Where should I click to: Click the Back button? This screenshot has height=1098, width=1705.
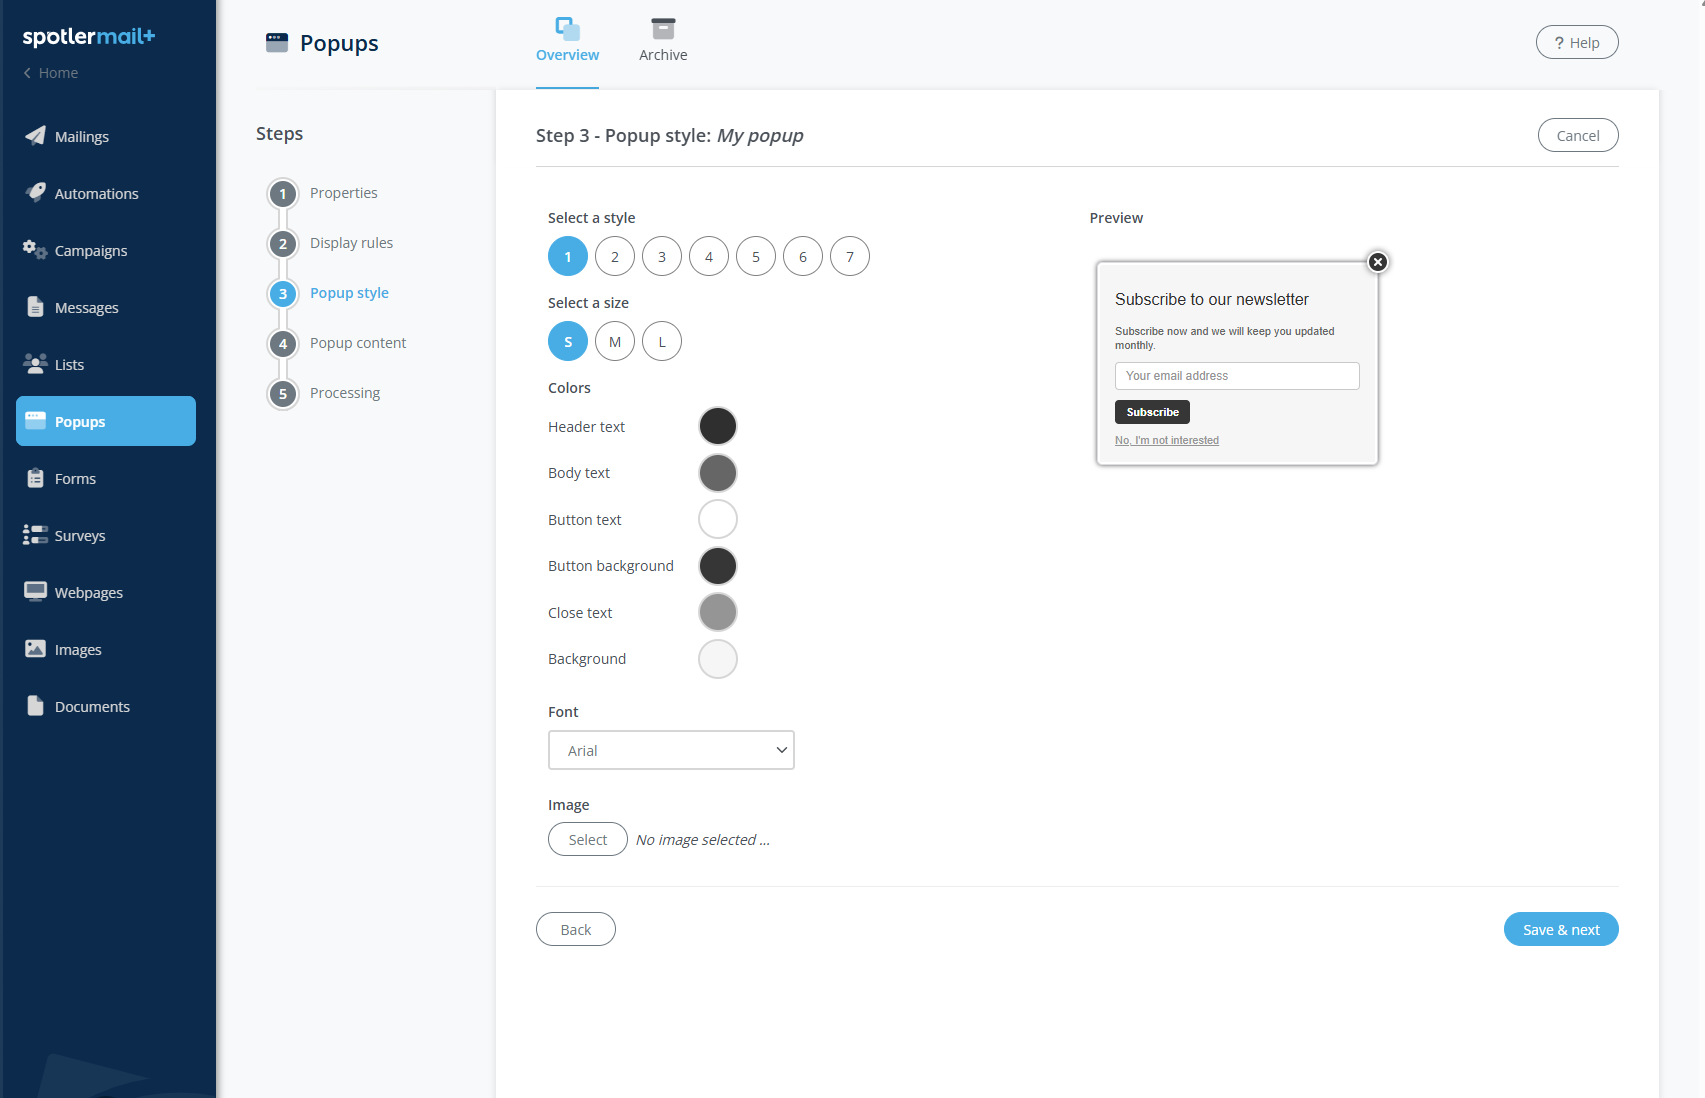pos(576,929)
